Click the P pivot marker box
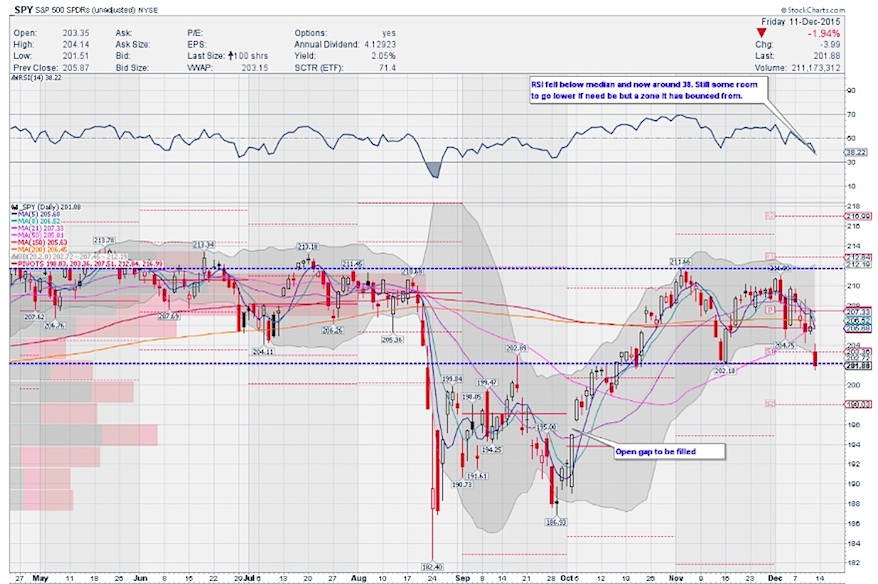Screen dimensions: 878x584 [770, 310]
